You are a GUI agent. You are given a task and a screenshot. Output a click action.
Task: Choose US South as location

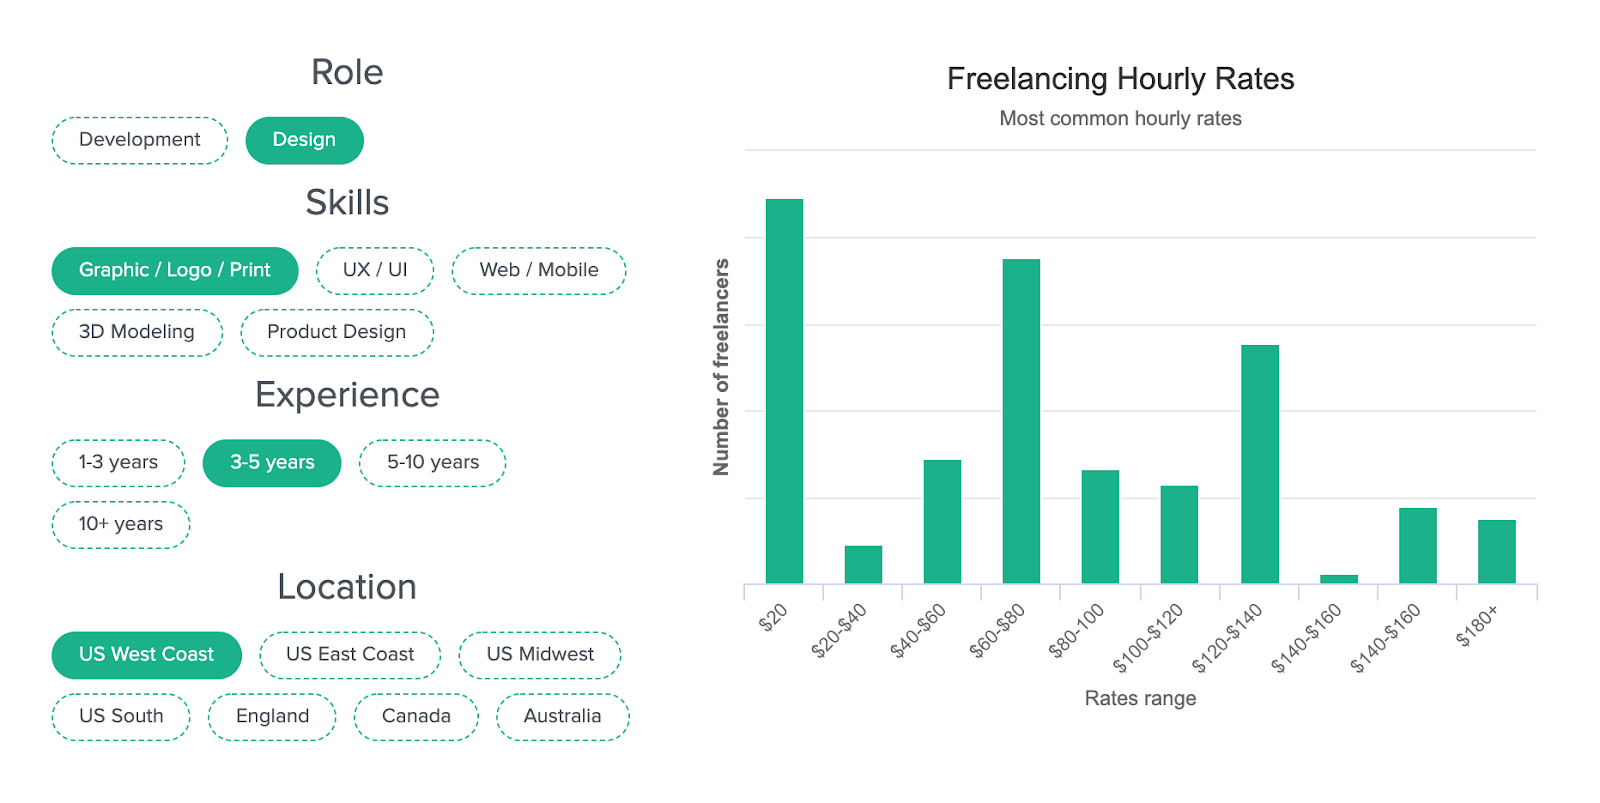(121, 717)
